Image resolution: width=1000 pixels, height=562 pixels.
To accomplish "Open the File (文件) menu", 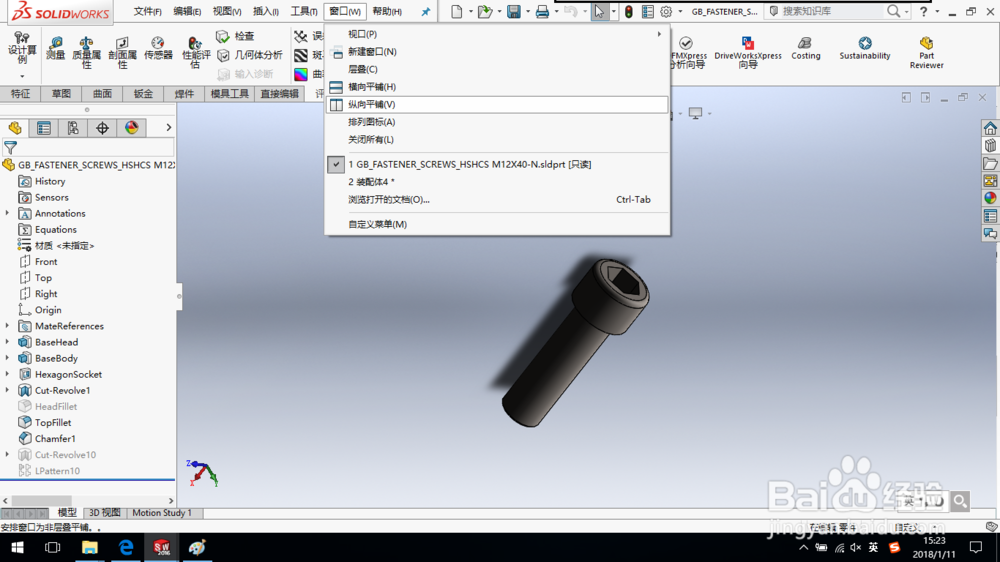I will (x=147, y=11).
